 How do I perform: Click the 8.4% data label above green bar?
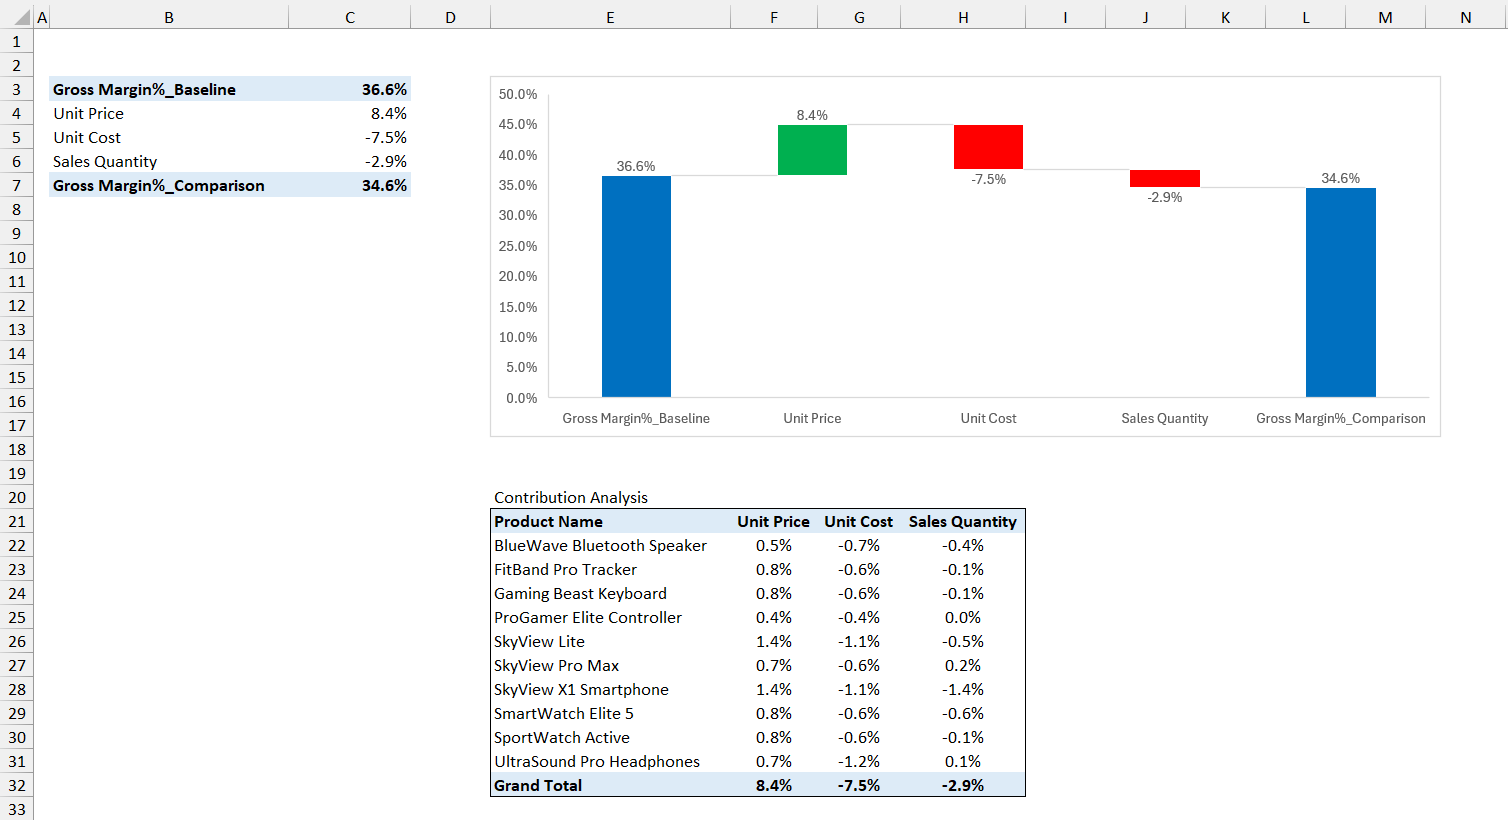(x=812, y=115)
